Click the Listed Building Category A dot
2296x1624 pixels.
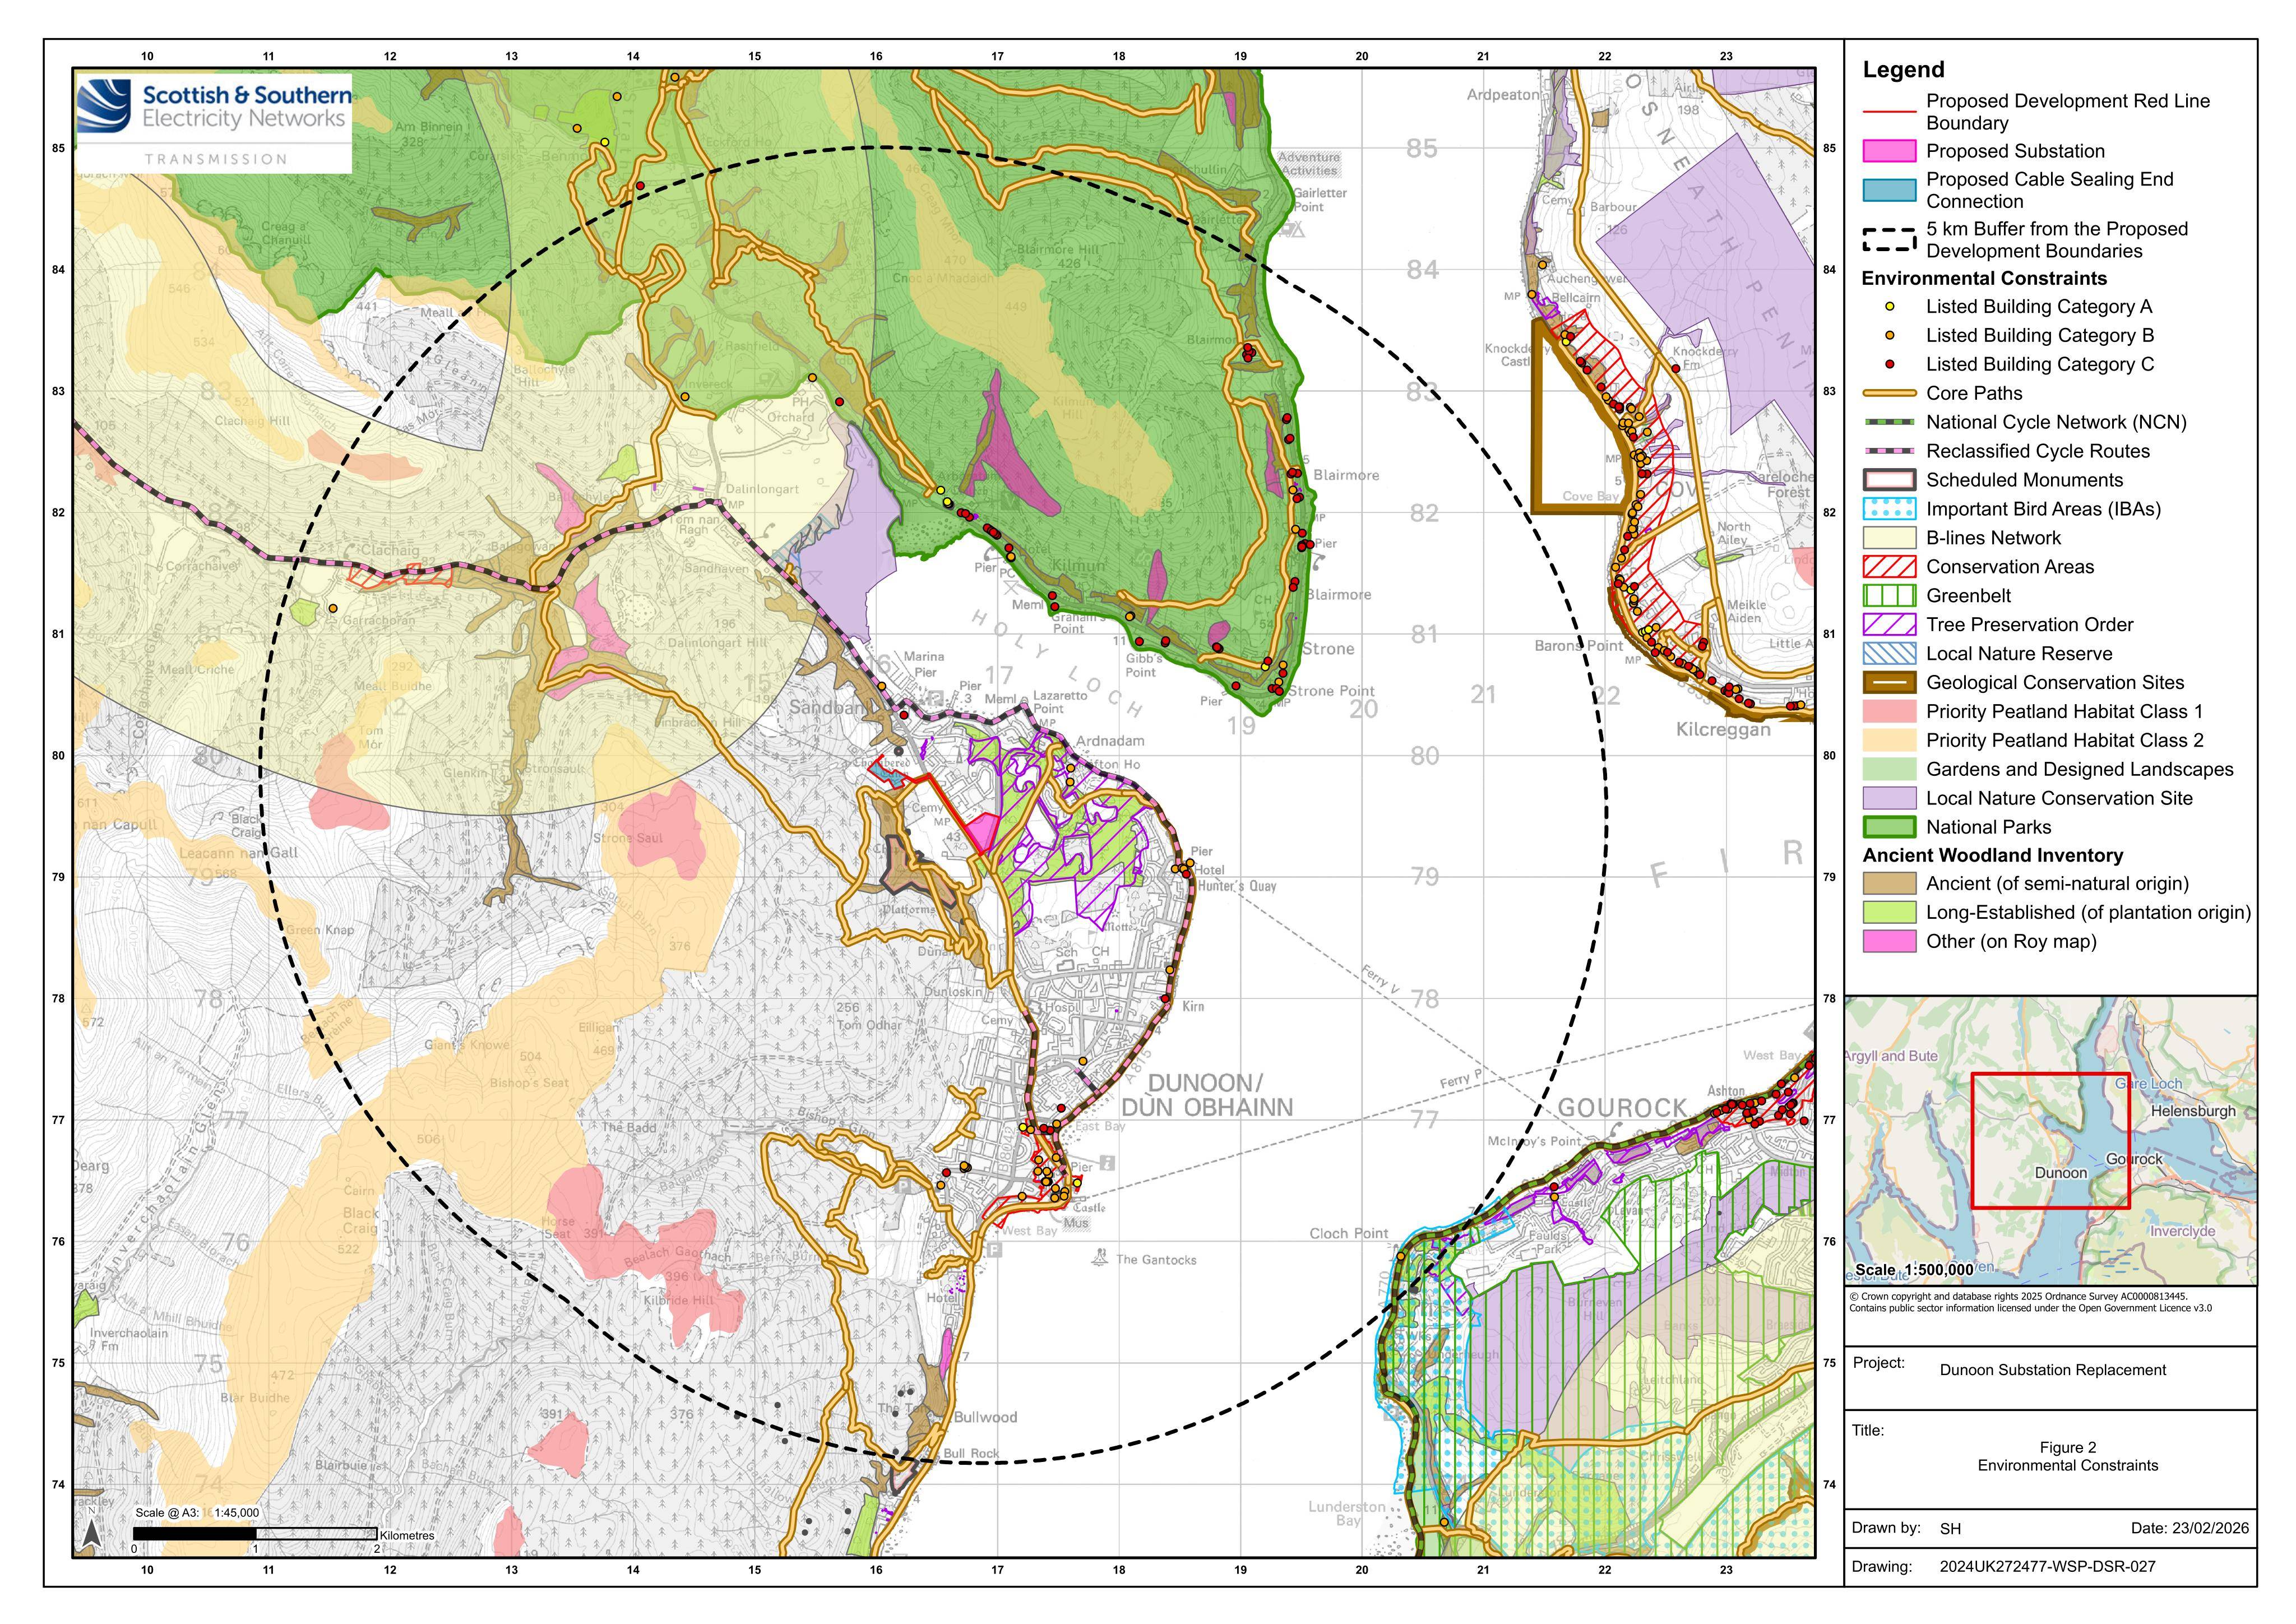click(1889, 307)
